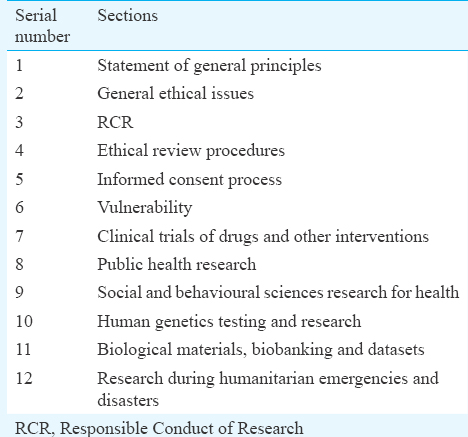The width and height of the screenshot is (468, 437).
Task: Click 'Ethical review procedures' text
Action: pos(191,151)
